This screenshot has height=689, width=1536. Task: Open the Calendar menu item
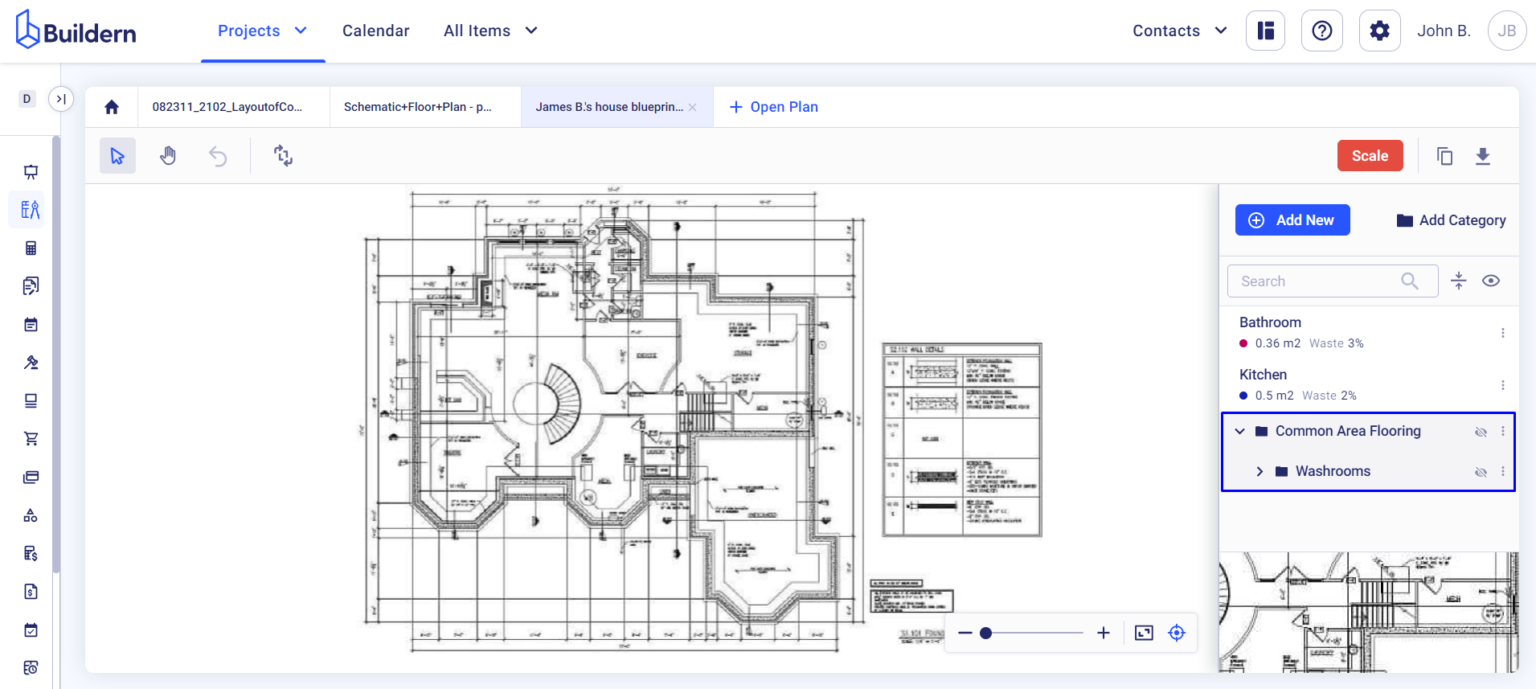click(376, 31)
